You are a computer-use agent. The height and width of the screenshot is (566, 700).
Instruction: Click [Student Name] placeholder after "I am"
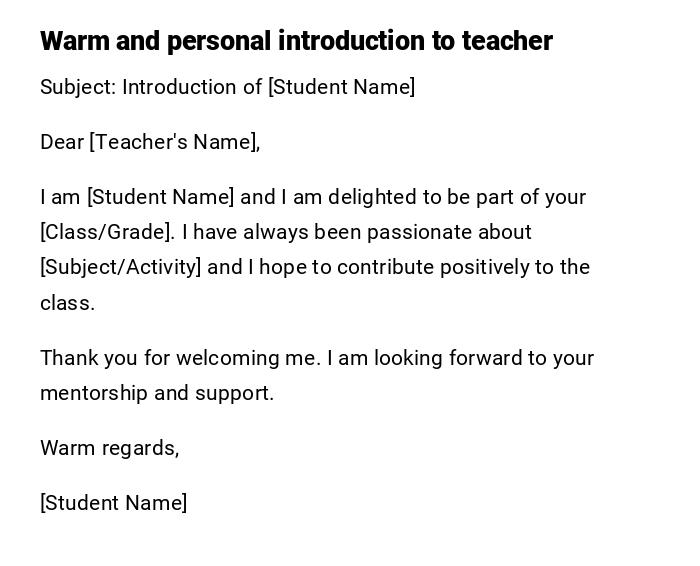tap(160, 197)
